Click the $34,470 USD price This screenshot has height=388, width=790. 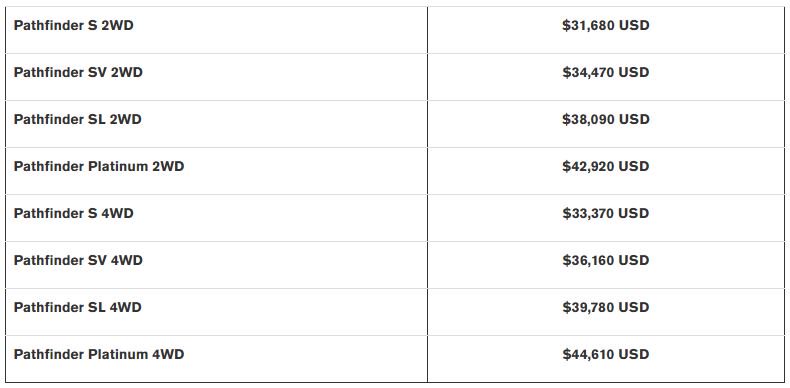pyautogui.click(x=606, y=72)
